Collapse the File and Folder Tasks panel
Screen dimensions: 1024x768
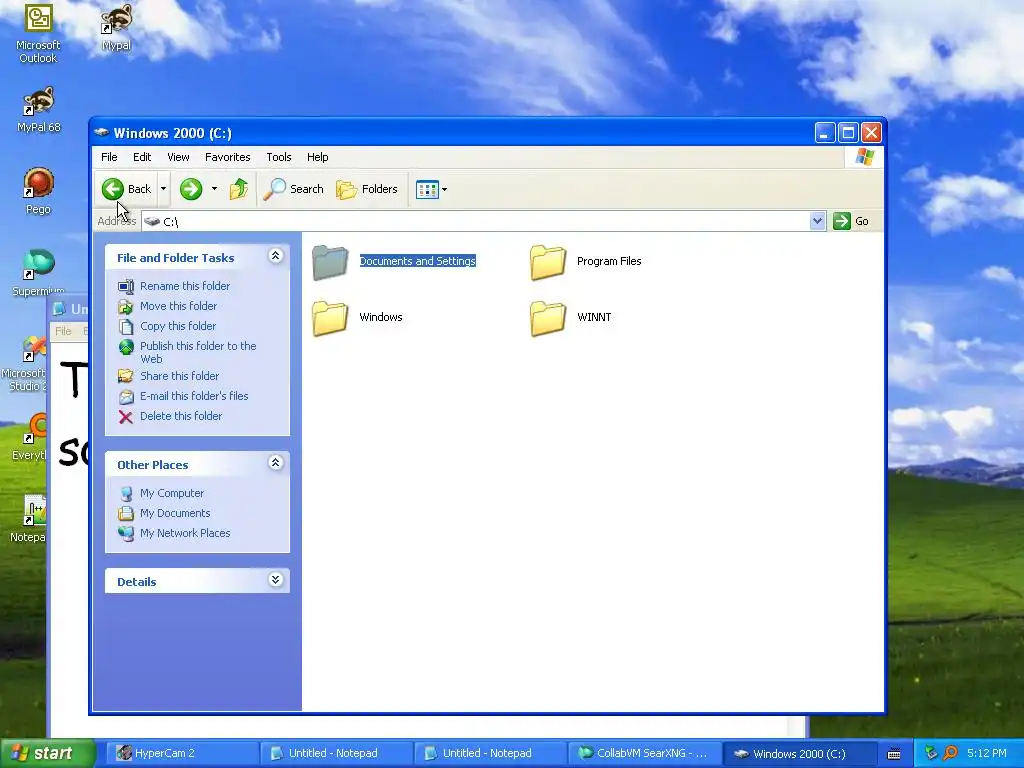coord(276,256)
